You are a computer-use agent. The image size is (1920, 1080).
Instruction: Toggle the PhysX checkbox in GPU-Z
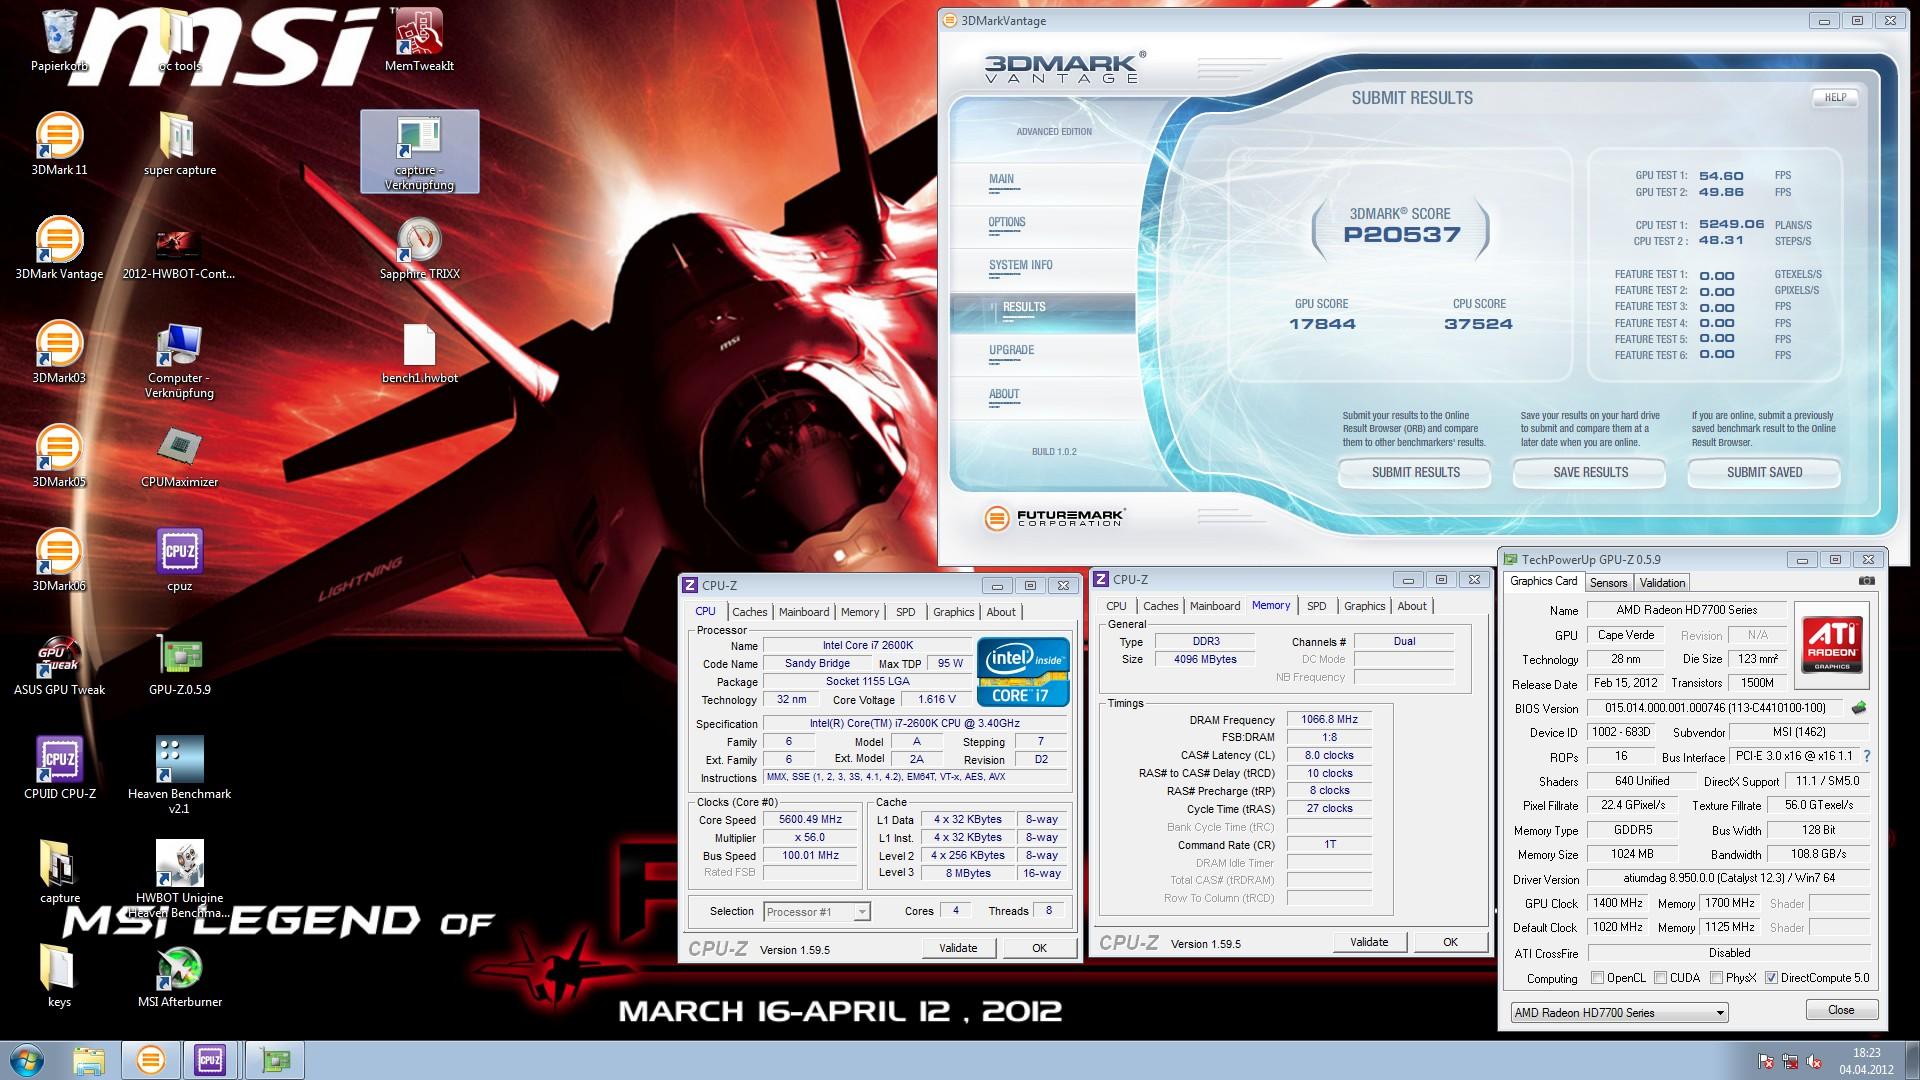tap(1716, 978)
